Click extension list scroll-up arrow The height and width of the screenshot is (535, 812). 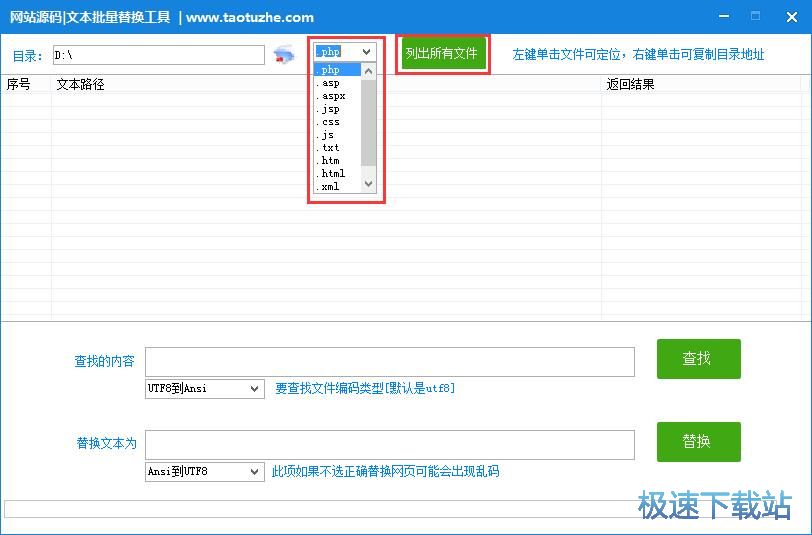pos(368,71)
